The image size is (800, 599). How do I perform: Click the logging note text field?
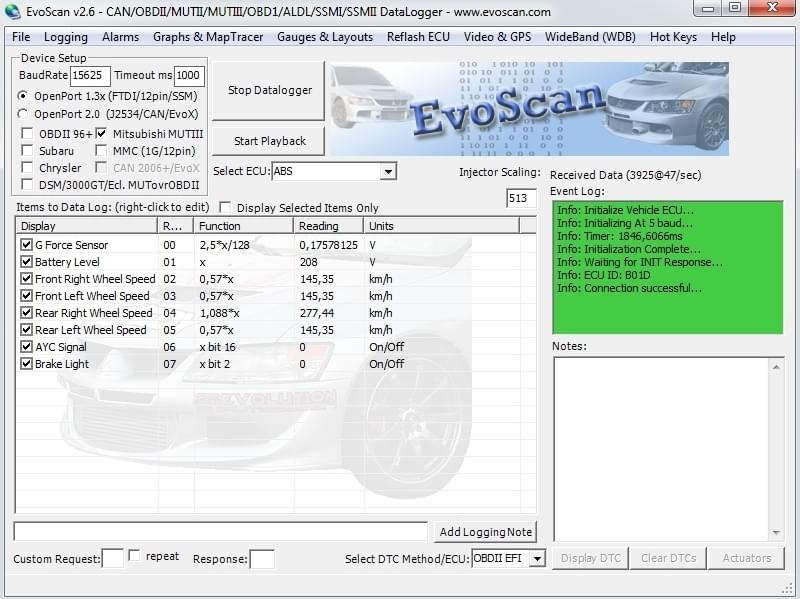tap(220, 531)
